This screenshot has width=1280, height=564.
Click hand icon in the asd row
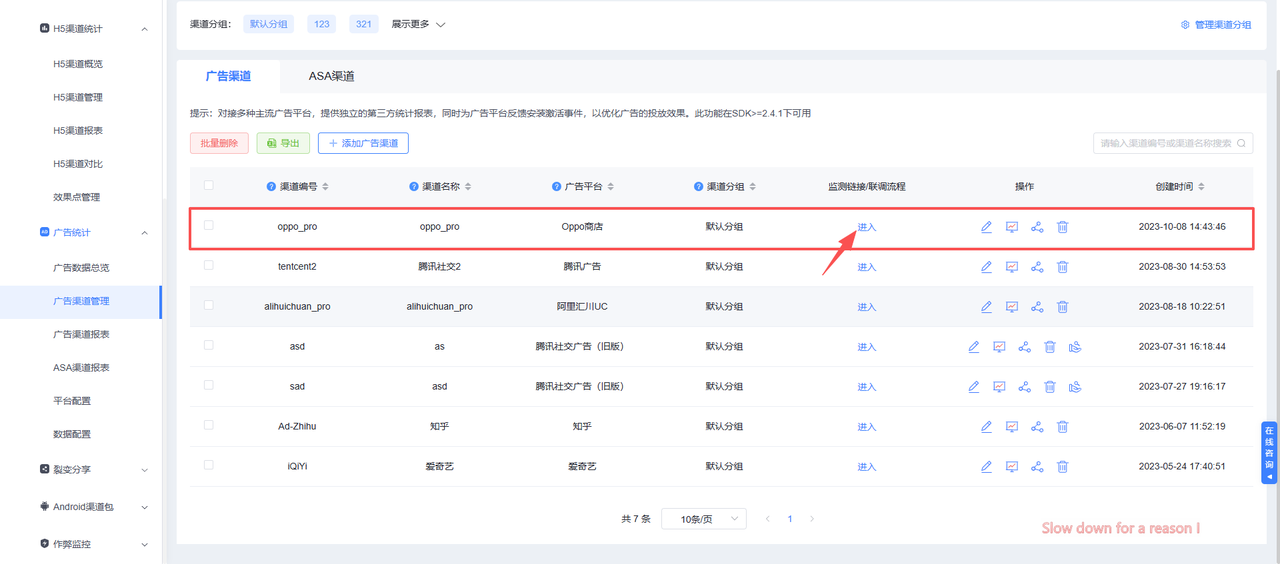(x=1076, y=347)
